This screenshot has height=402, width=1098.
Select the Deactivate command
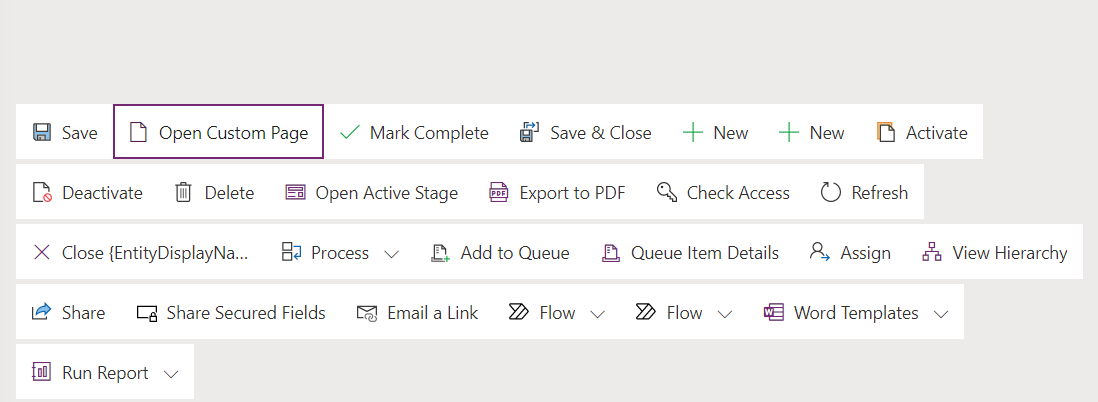coord(88,193)
